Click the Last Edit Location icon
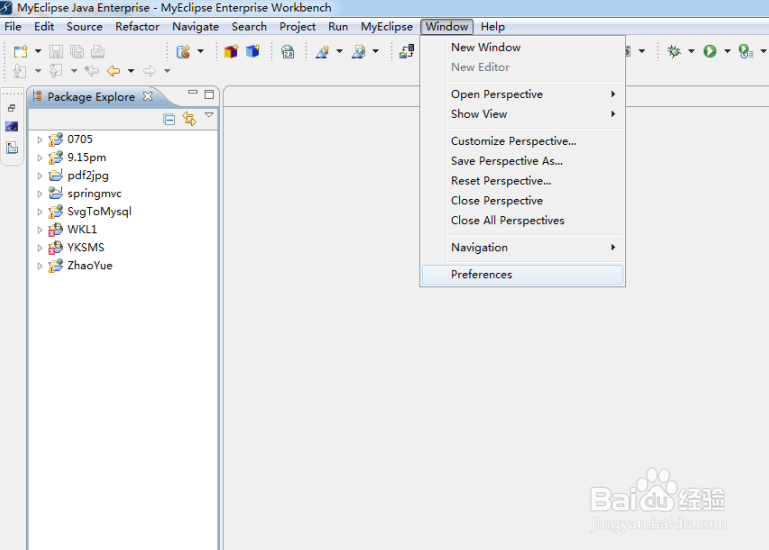Screen dimensions: 769x550 pos(92,71)
